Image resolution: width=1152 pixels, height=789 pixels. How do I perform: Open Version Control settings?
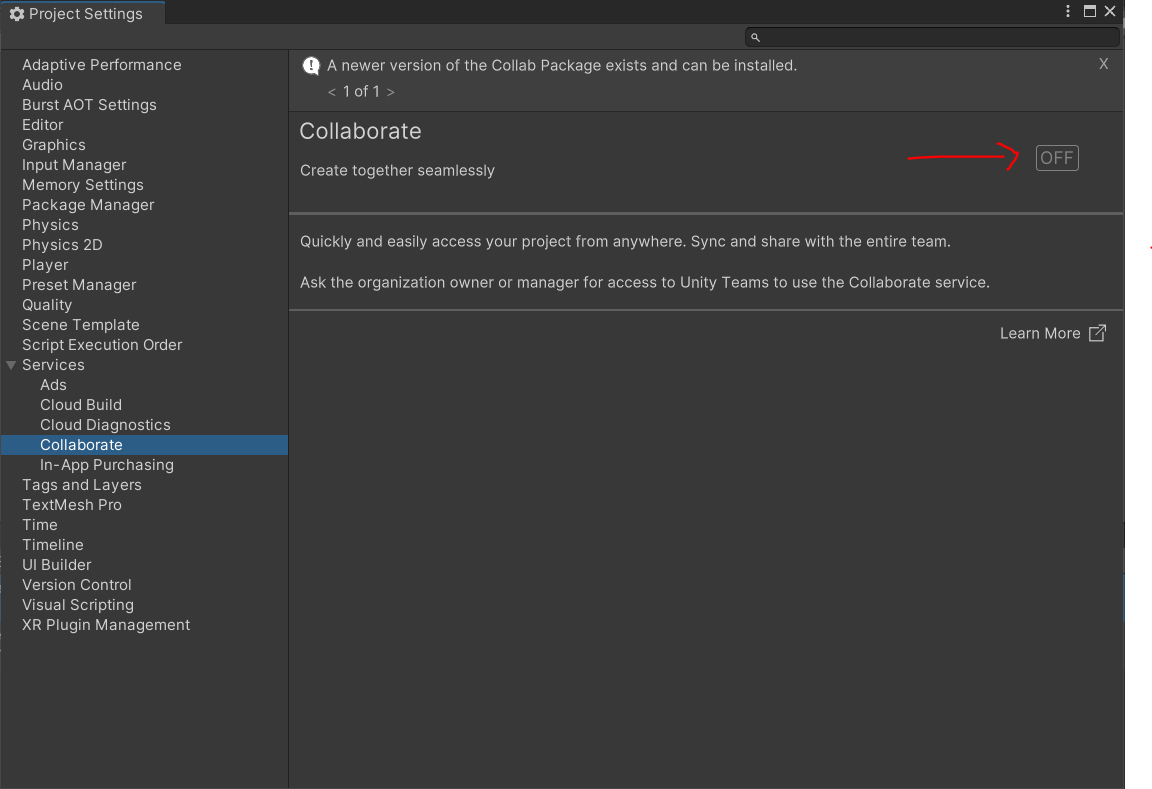[x=76, y=585]
